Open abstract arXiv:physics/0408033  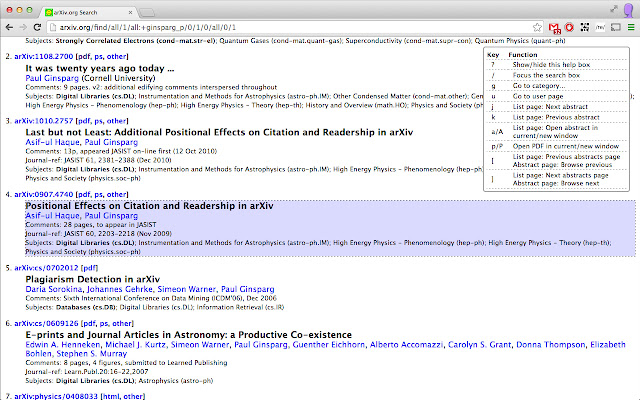pyautogui.click(x=56, y=396)
